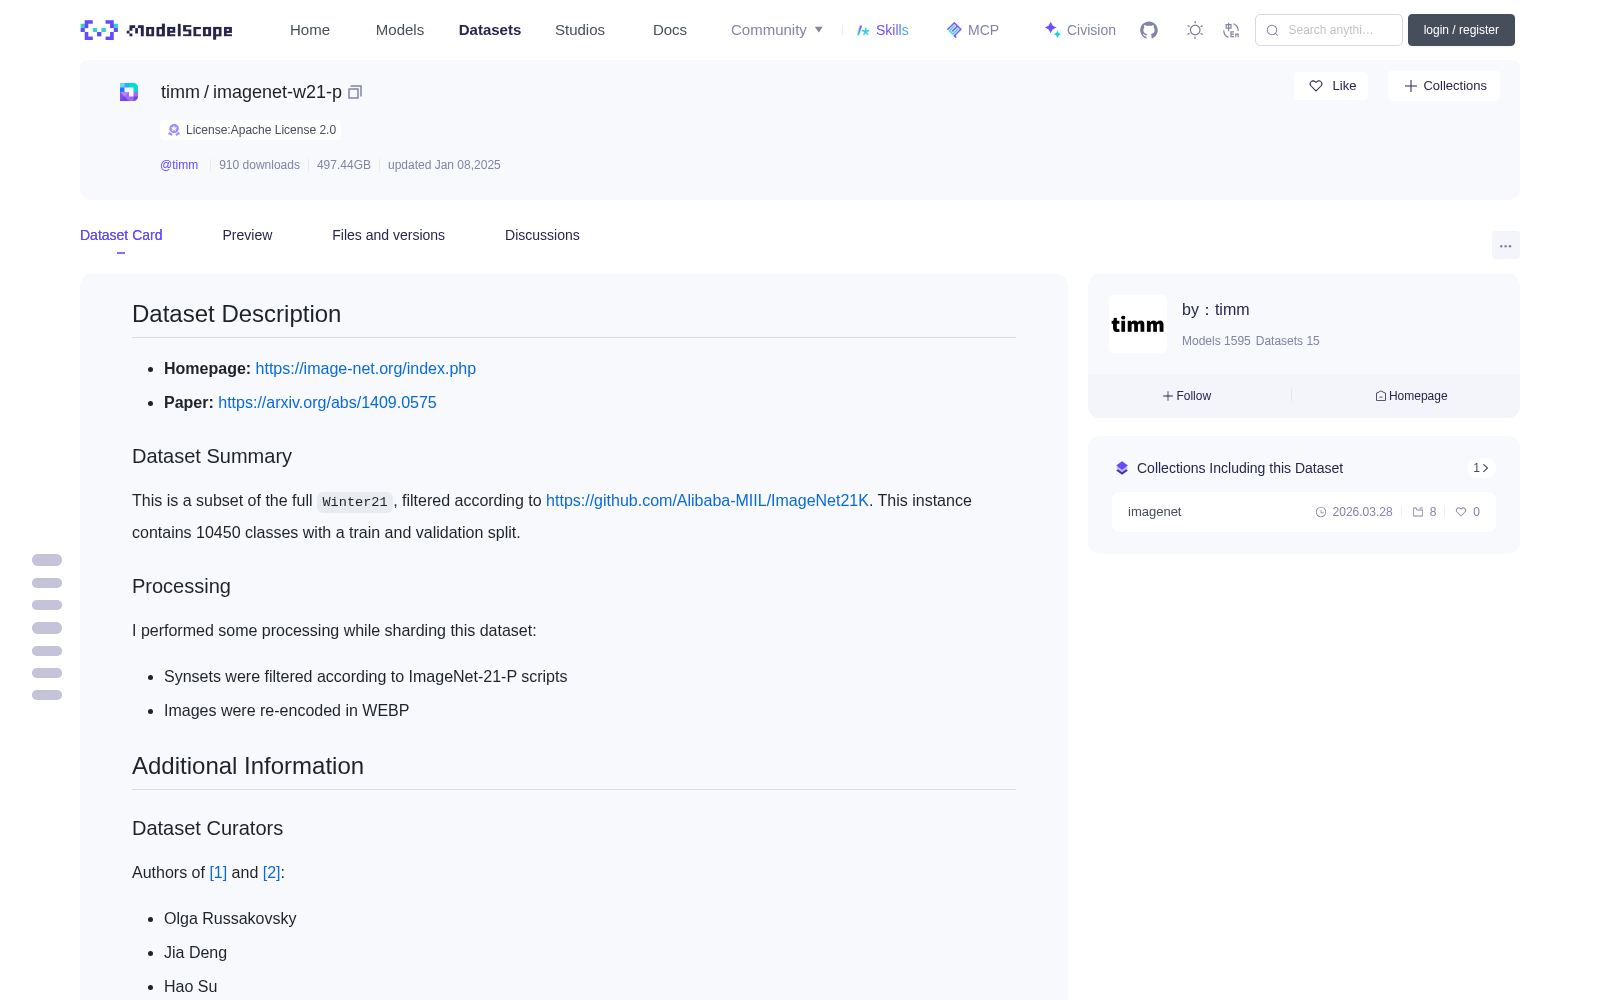Click the 'Datasets 15' count
Image resolution: width=1600 pixels, height=1000 pixels.
pos(1288,341)
